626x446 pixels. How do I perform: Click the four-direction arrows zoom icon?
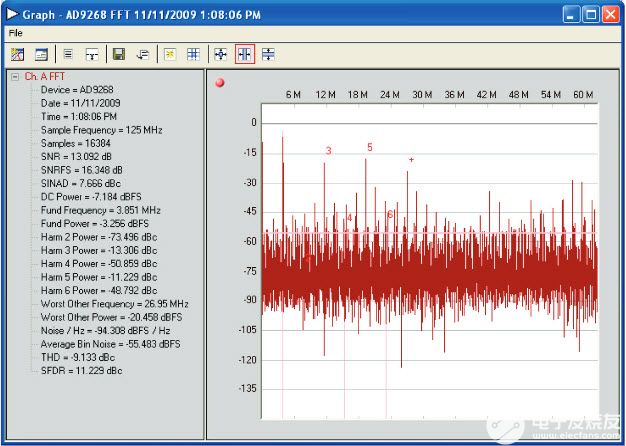coord(221,54)
